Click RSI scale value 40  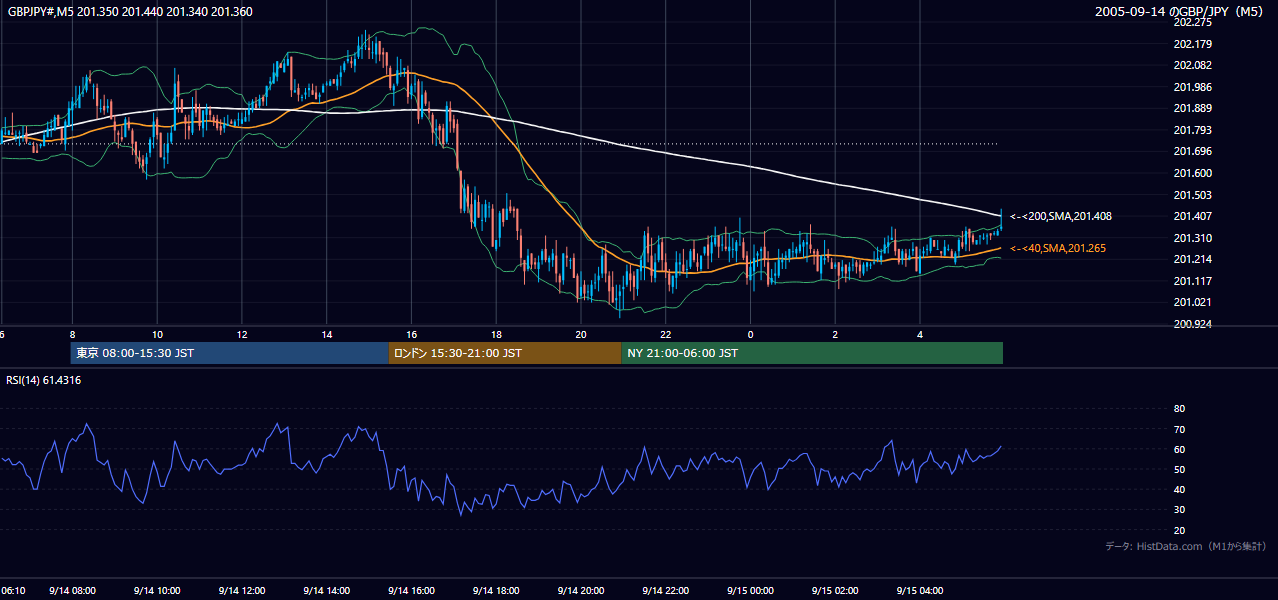[x=1179, y=489]
